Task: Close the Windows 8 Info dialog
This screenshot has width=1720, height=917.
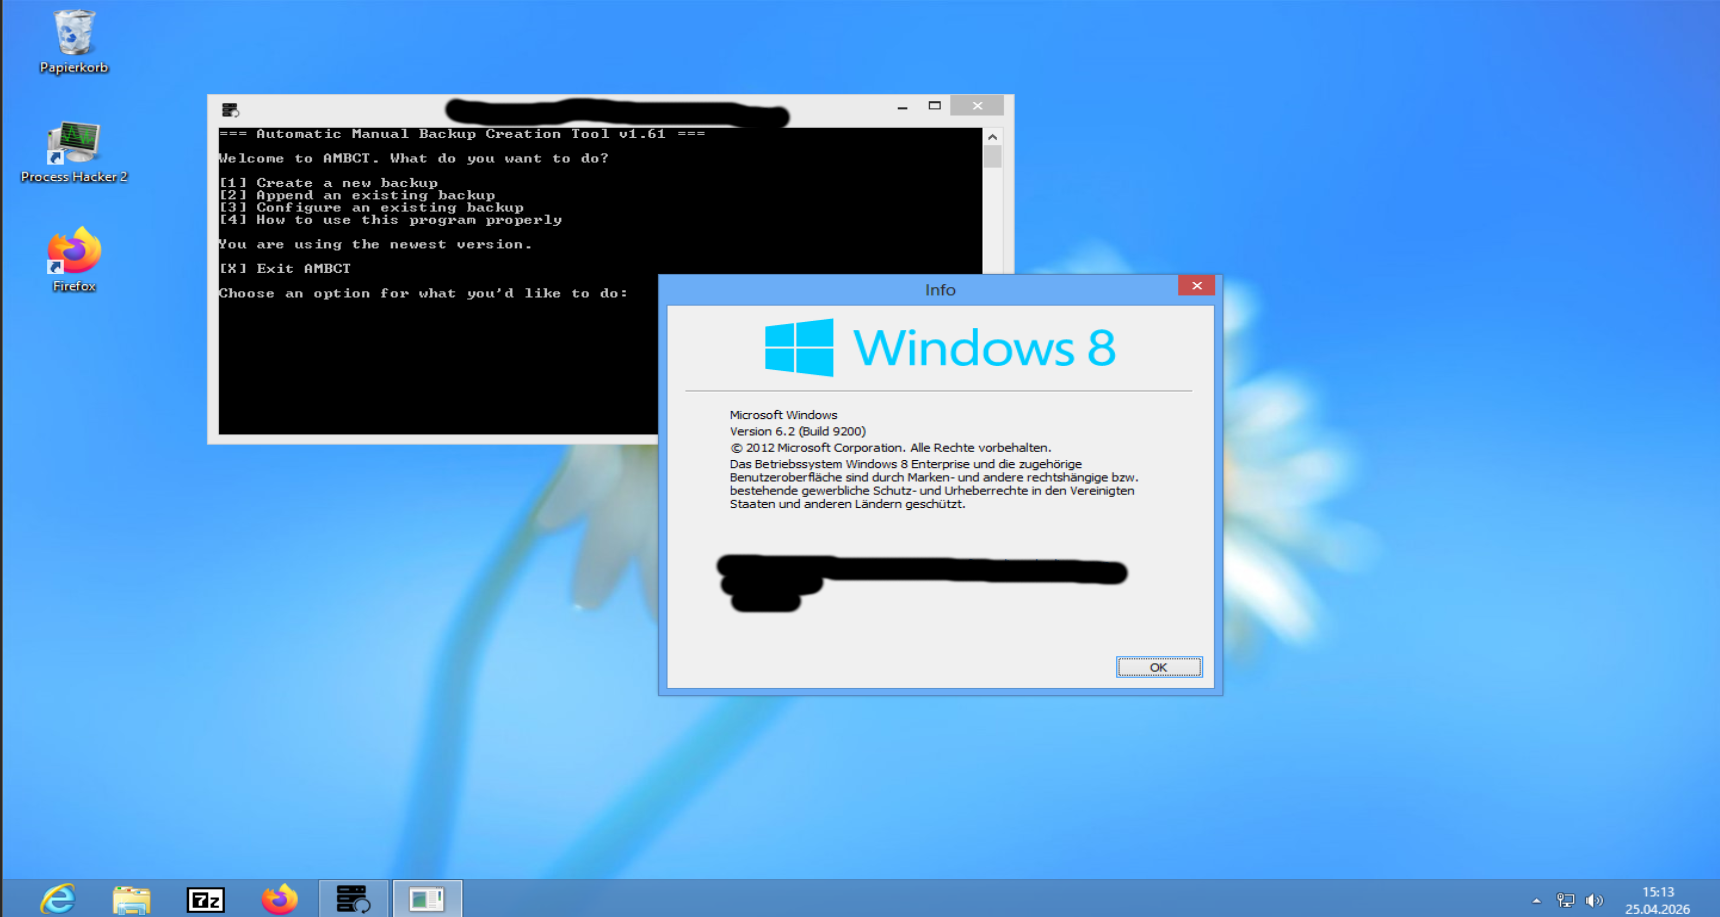Action: pos(1196,286)
